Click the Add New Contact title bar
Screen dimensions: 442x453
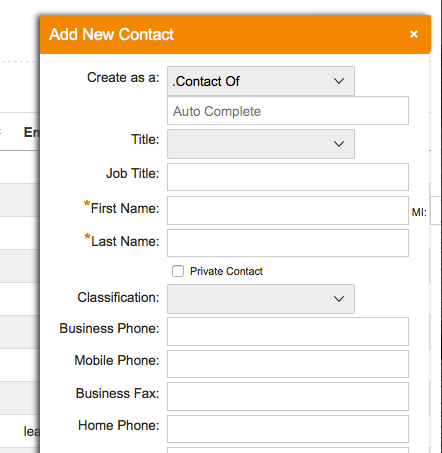coord(235,34)
